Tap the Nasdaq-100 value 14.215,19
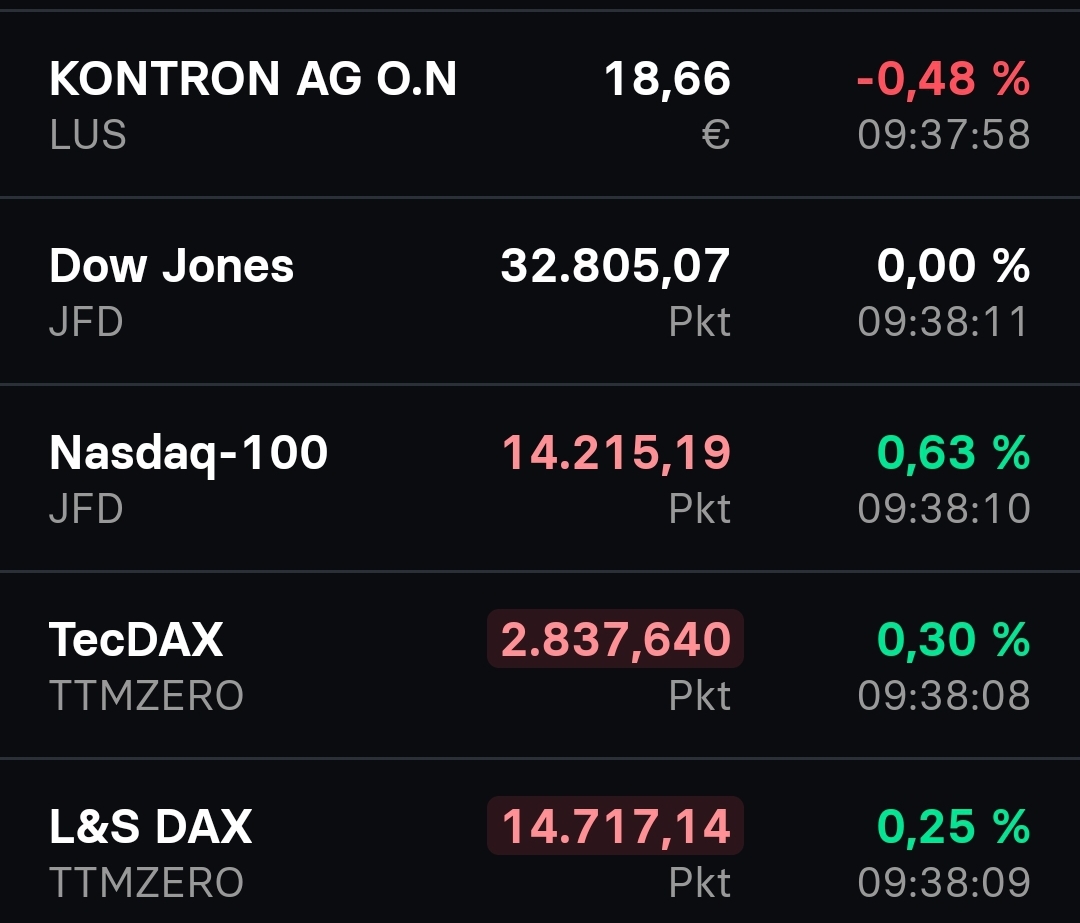 616,453
